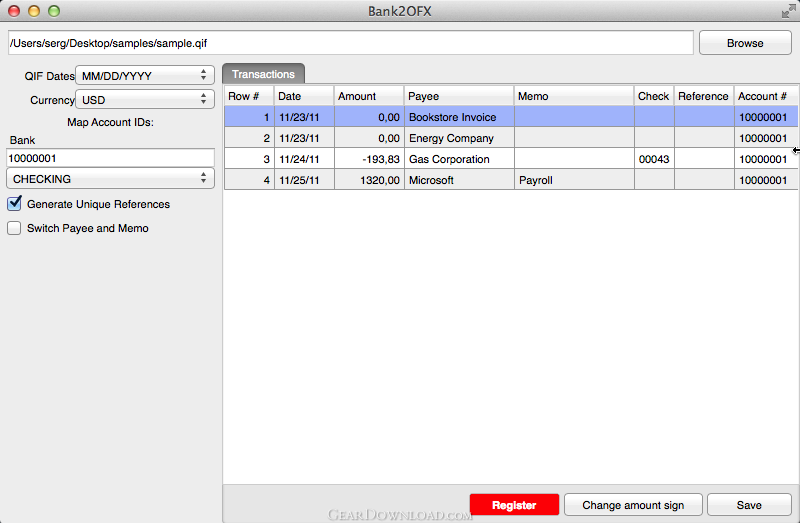Click row number 3 cell

click(249, 159)
